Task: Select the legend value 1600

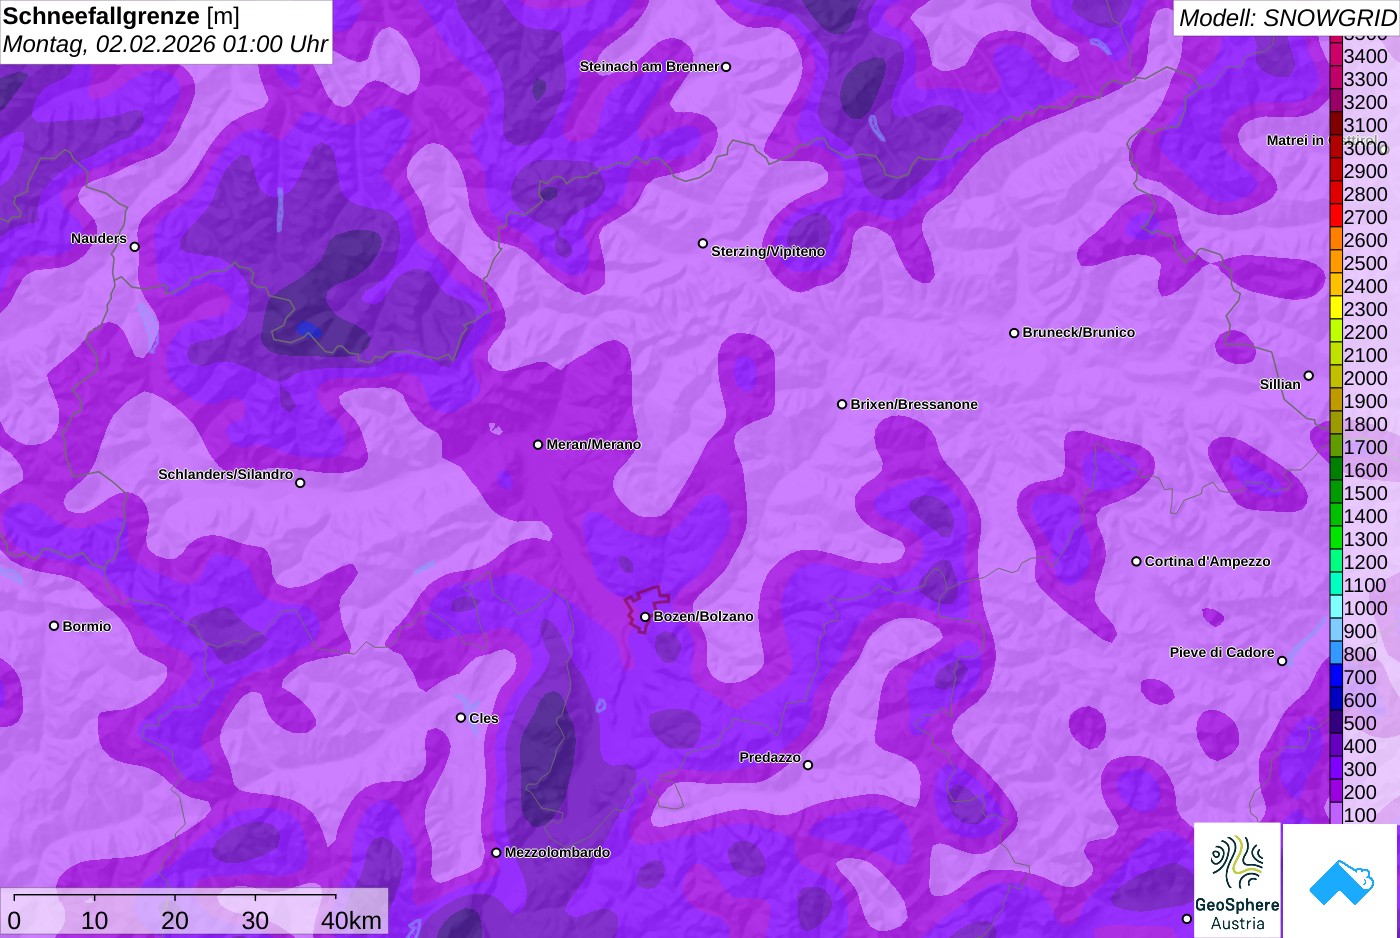Action: tap(1366, 471)
